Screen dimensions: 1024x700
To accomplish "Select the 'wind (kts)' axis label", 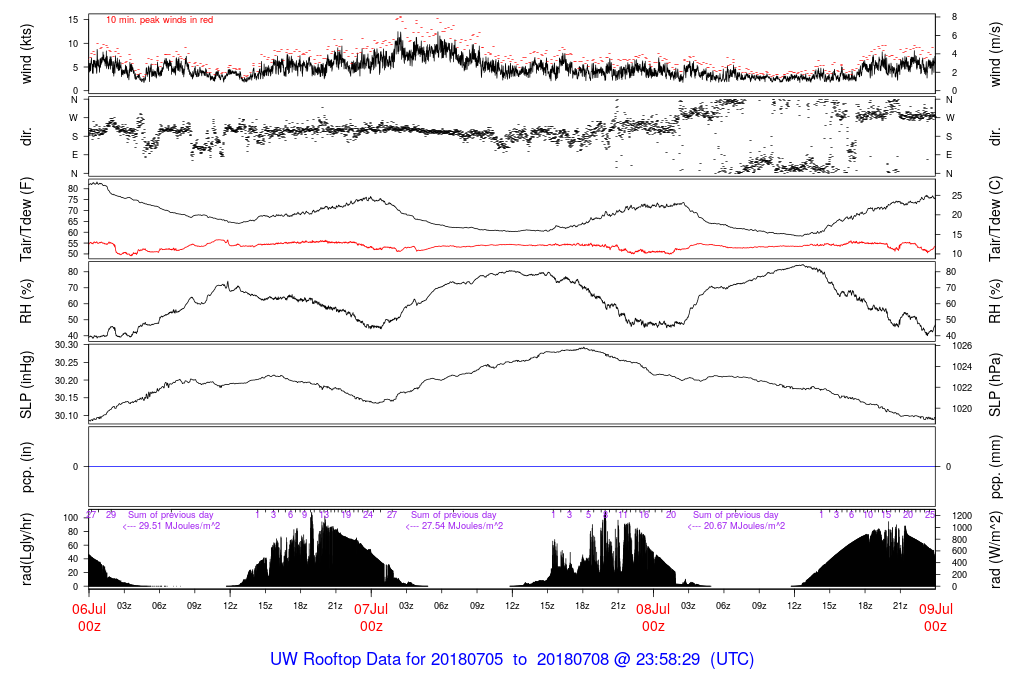I will 26,54.
